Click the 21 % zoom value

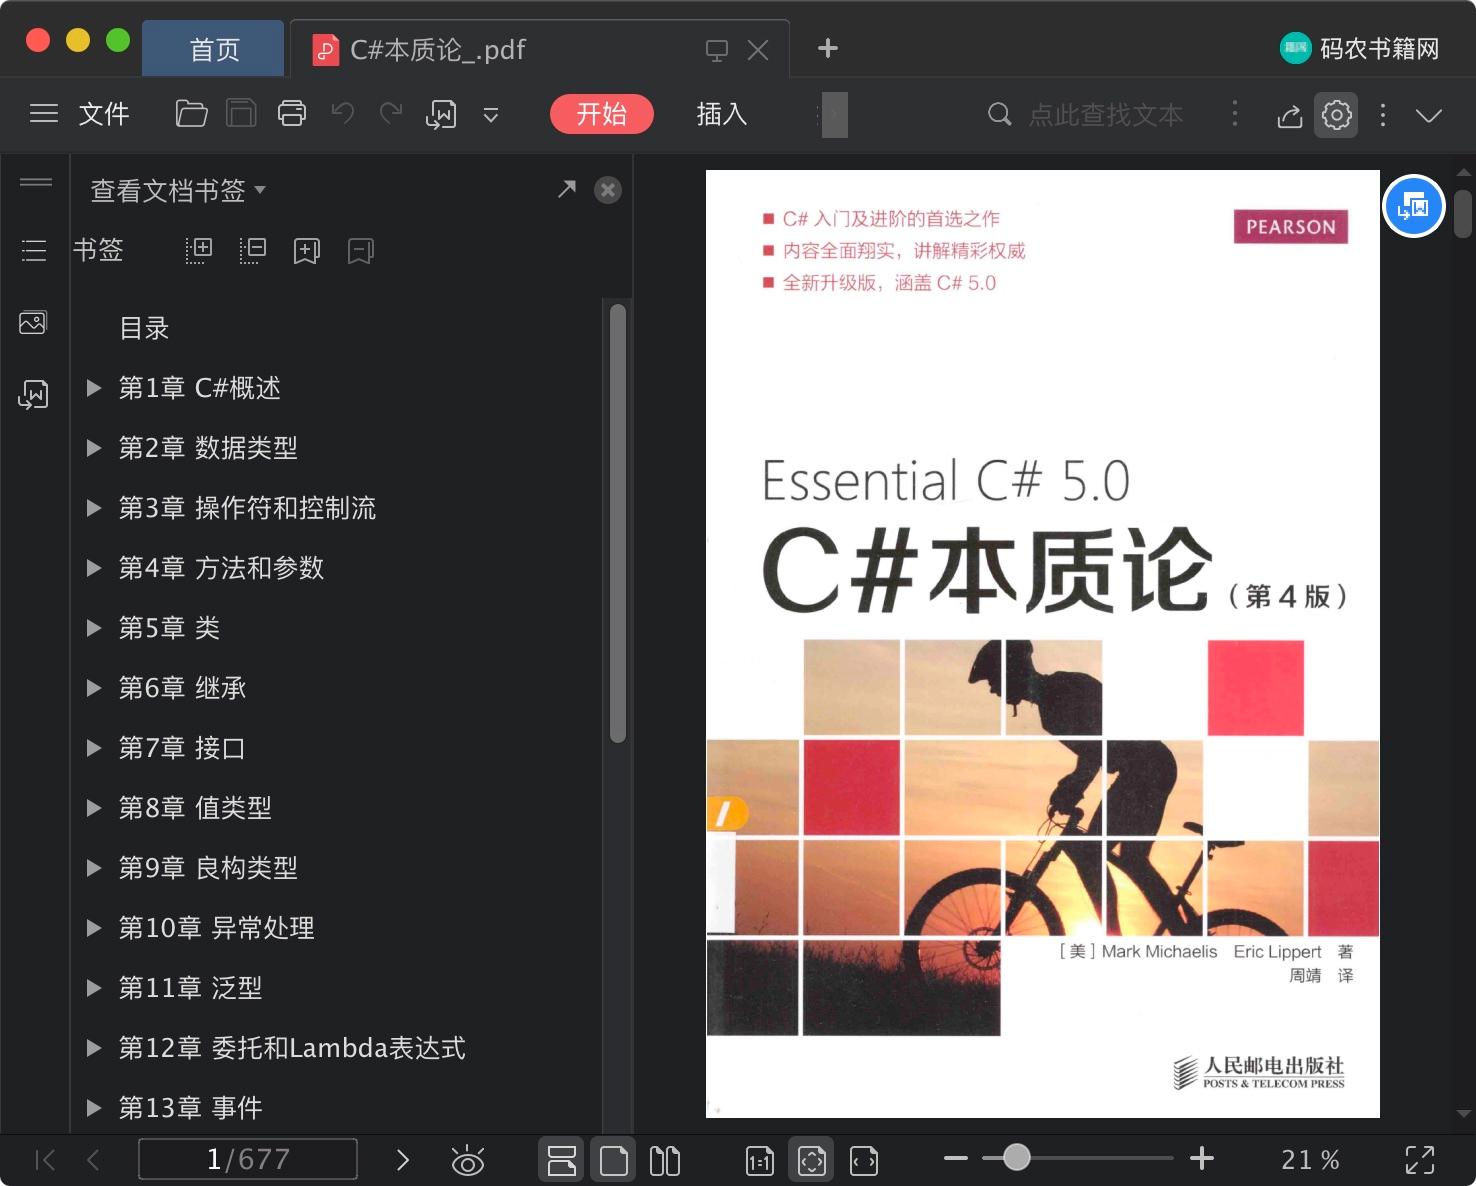[x=1310, y=1160]
